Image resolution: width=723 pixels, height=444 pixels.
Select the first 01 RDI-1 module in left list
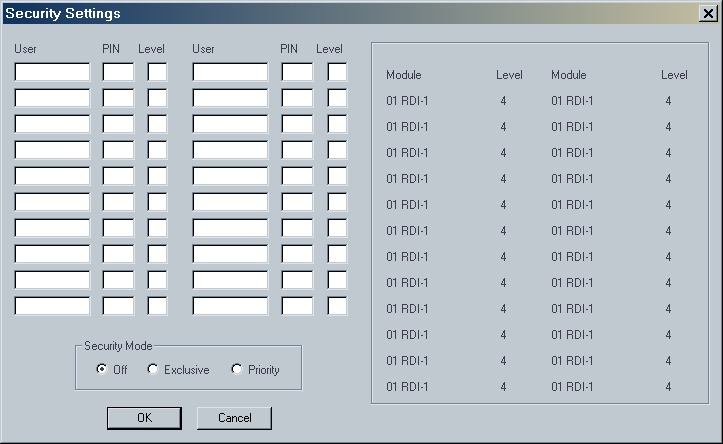point(407,101)
